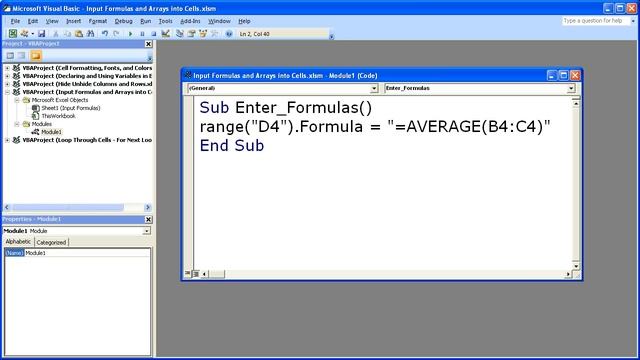The height and width of the screenshot is (360, 640).
Task: Open the Enter_Formulas procedure dropdown
Action: pyautogui.click(x=571, y=88)
